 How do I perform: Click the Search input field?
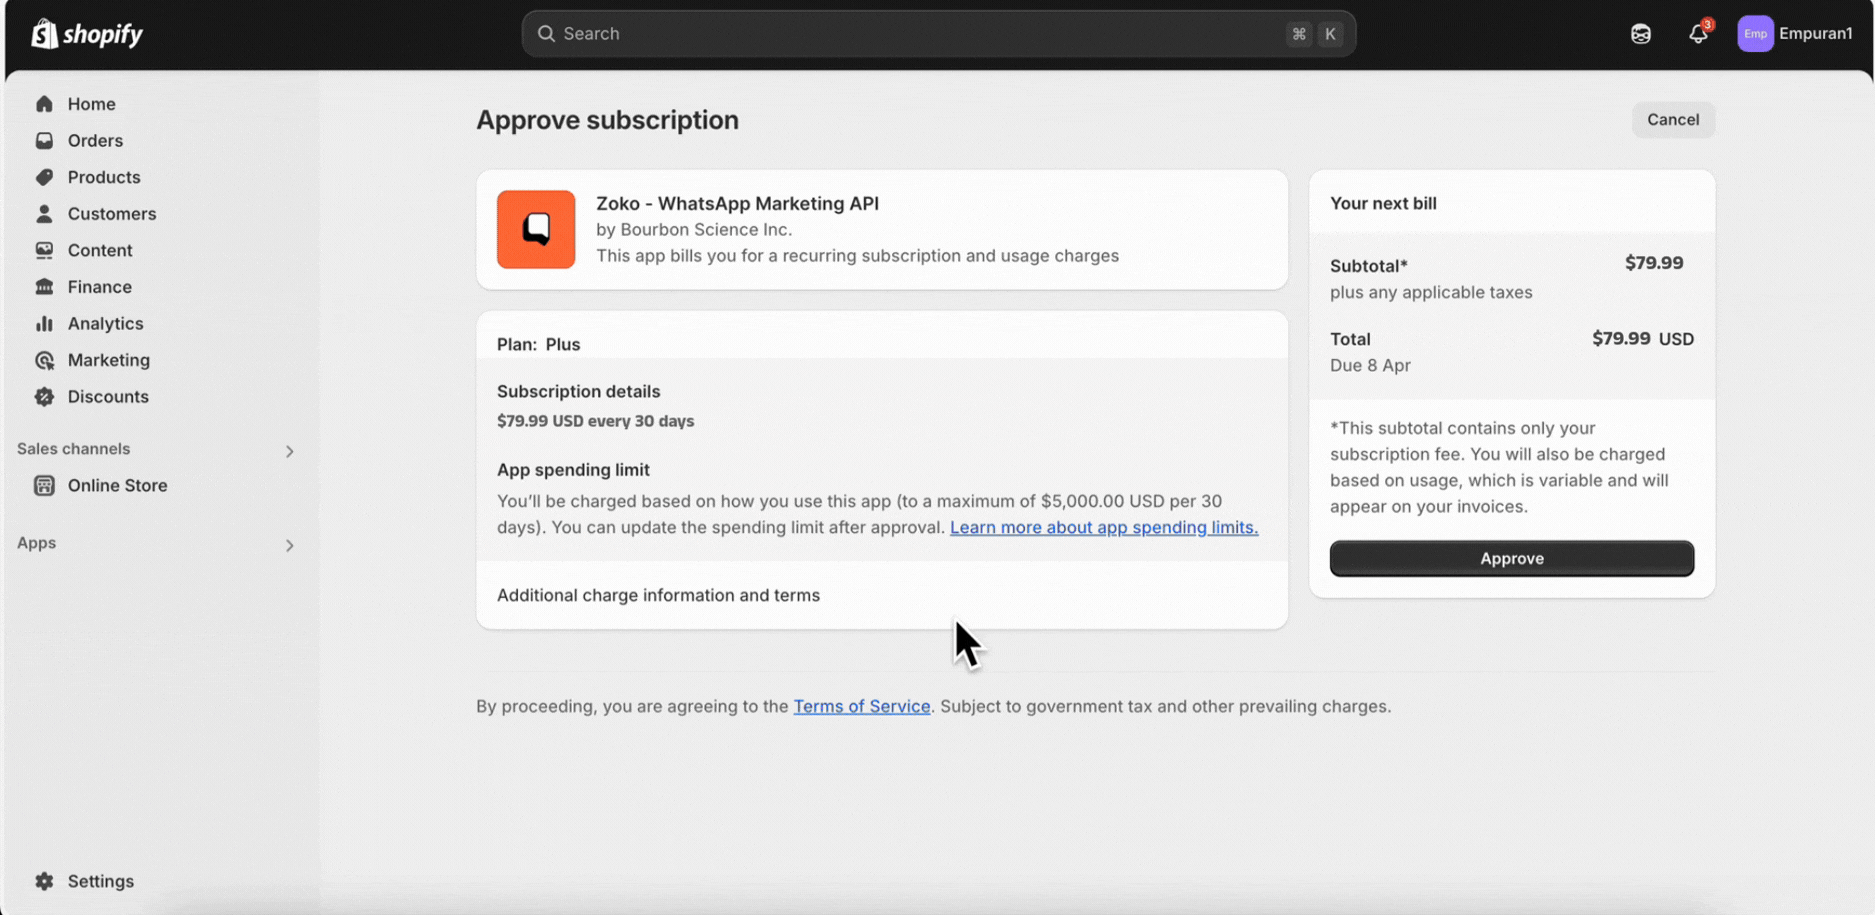pyautogui.click(x=938, y=34)
